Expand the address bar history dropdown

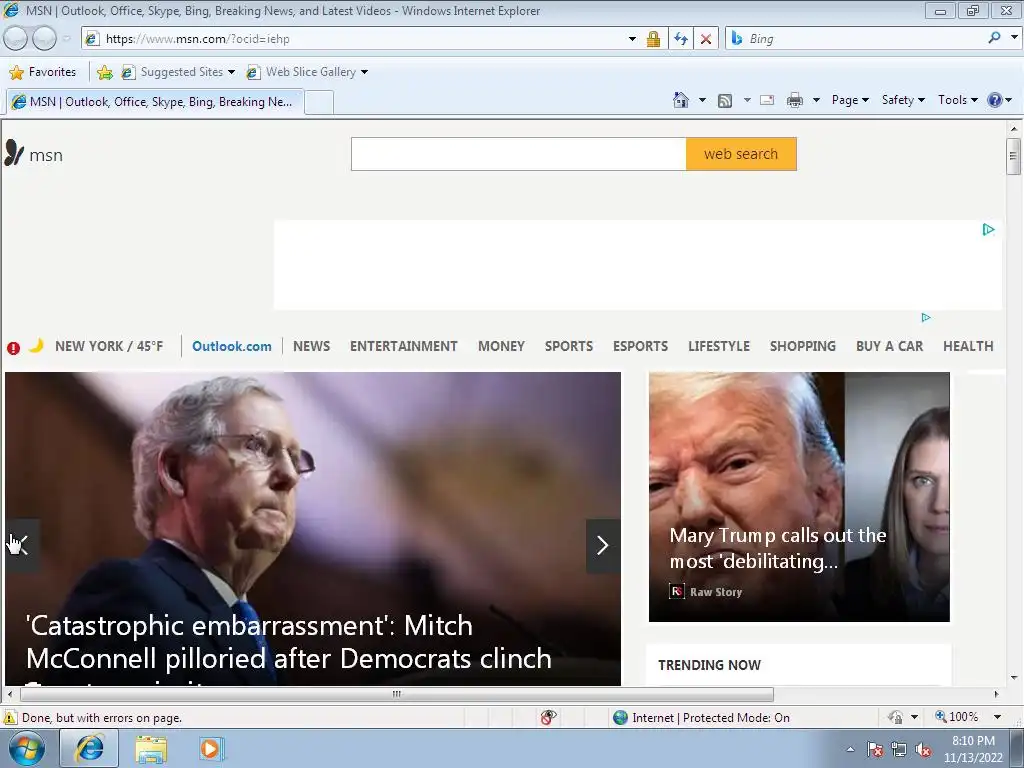click(632, 39)
